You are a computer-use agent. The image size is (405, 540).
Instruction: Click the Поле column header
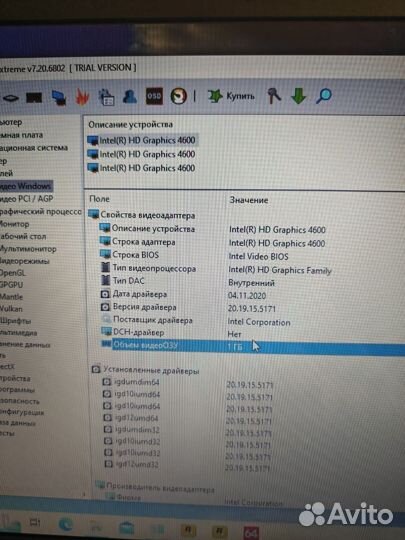click(x=99, y=199)
